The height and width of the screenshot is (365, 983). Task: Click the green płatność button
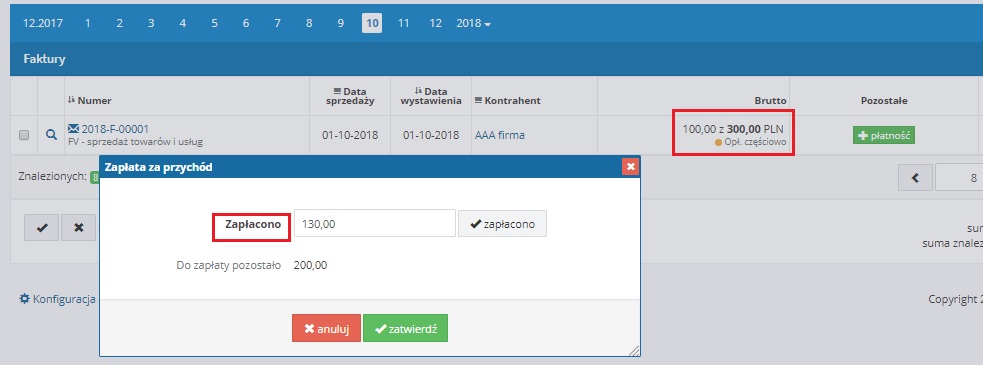[883, 135]
